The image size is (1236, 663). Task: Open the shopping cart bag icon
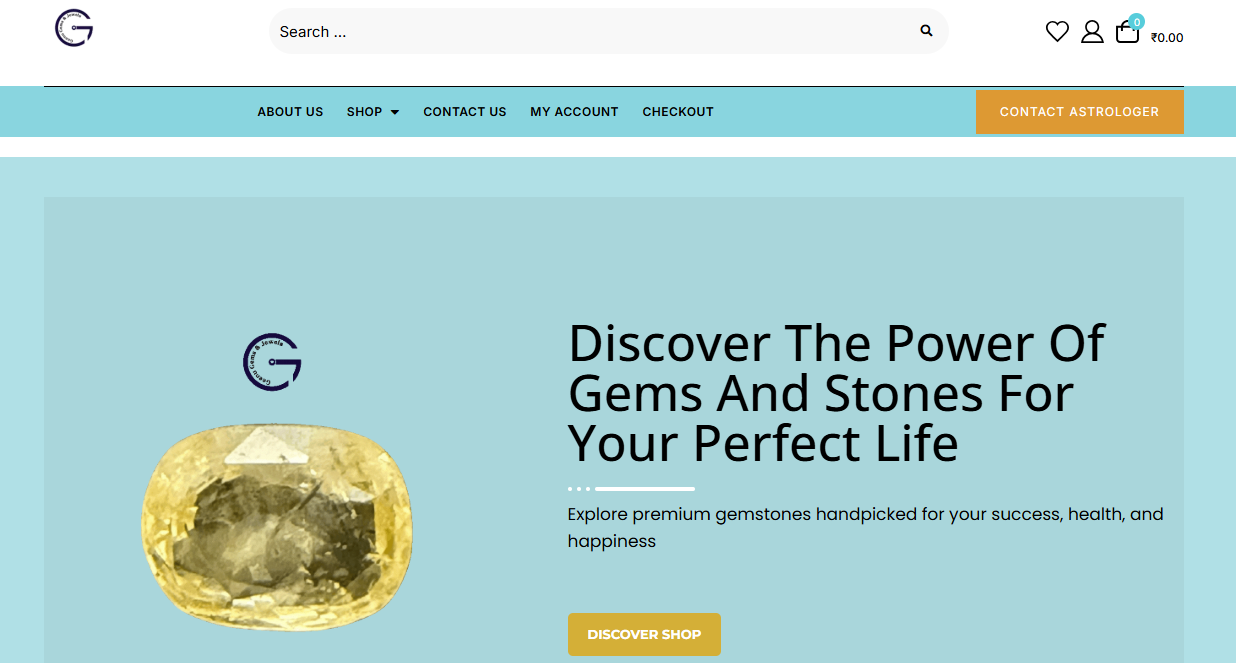click(1127, 33)
